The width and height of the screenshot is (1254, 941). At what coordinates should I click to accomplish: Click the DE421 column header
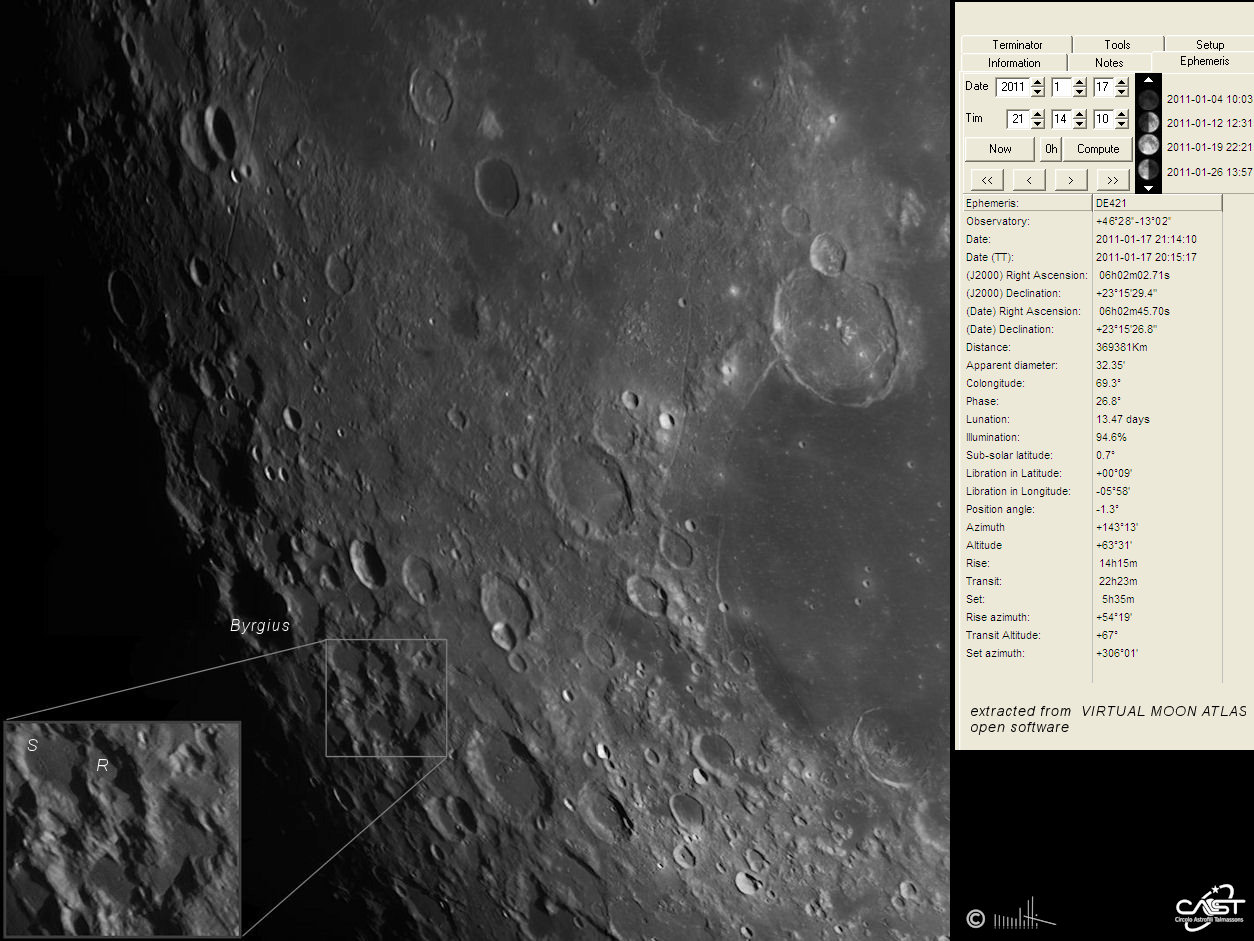coord(1157,203)
